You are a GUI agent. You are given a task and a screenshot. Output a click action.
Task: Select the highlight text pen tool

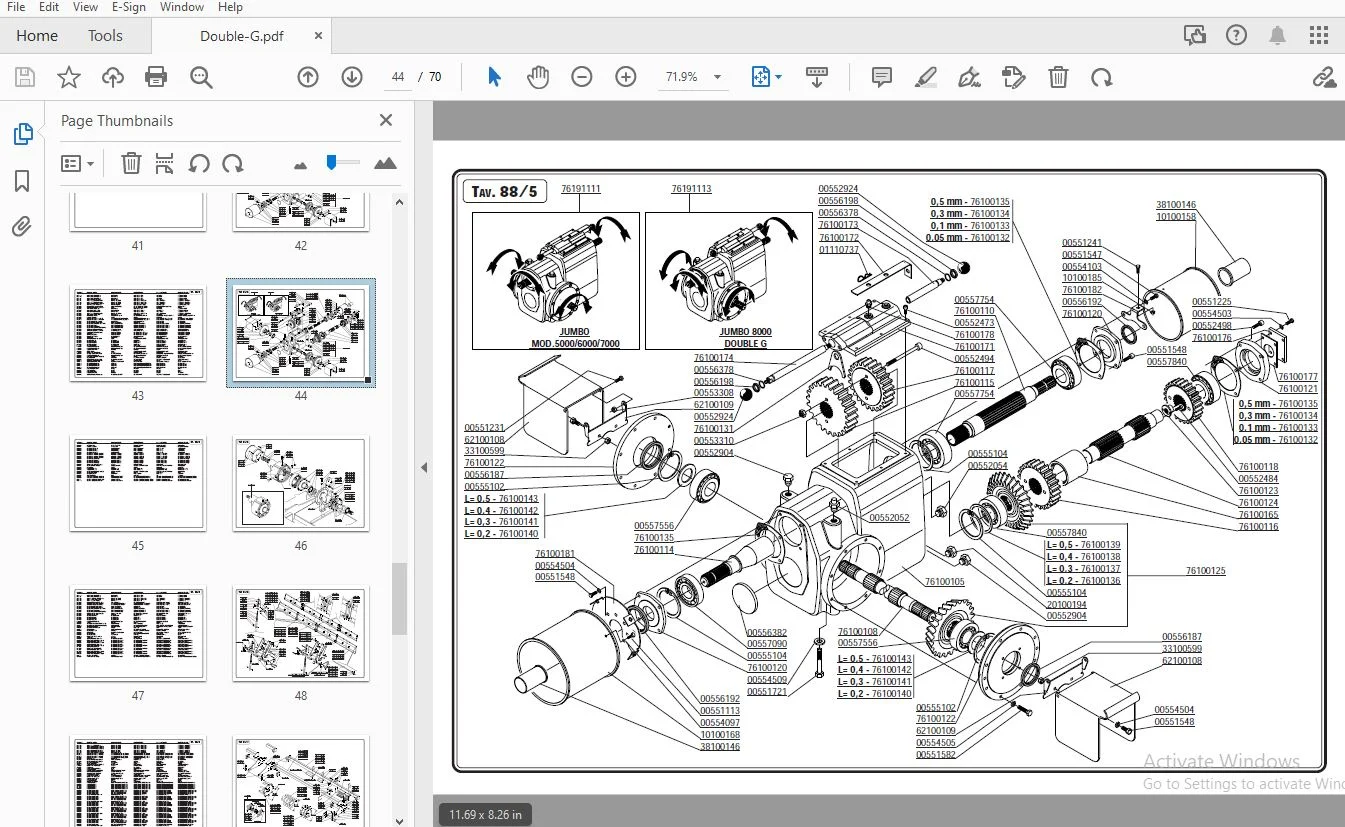coord(926,77)
